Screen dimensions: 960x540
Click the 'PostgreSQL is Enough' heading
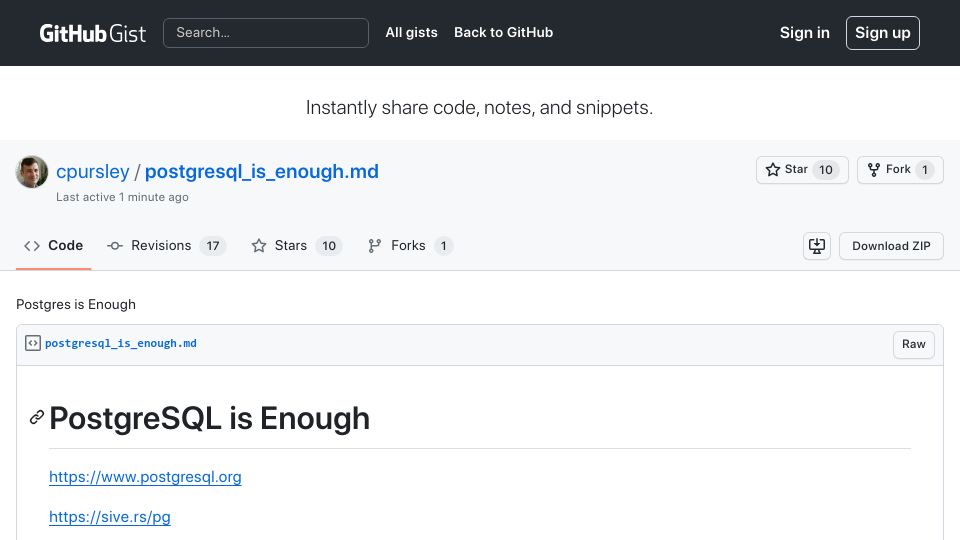(209, 419)
